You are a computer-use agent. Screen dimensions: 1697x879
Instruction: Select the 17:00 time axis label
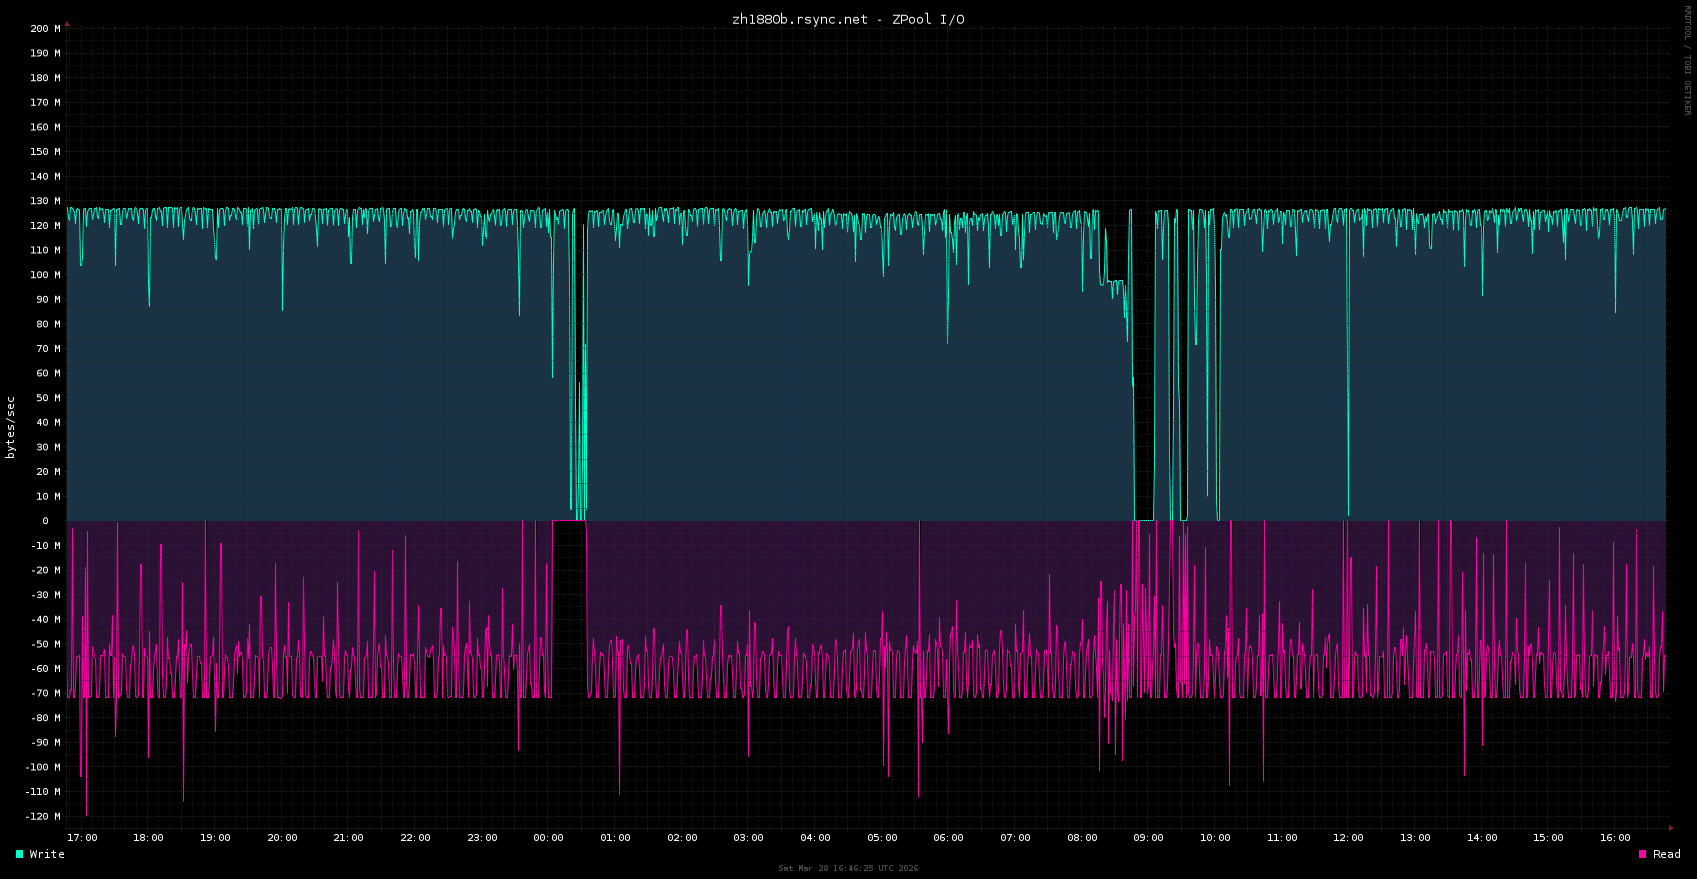point(82,838)
